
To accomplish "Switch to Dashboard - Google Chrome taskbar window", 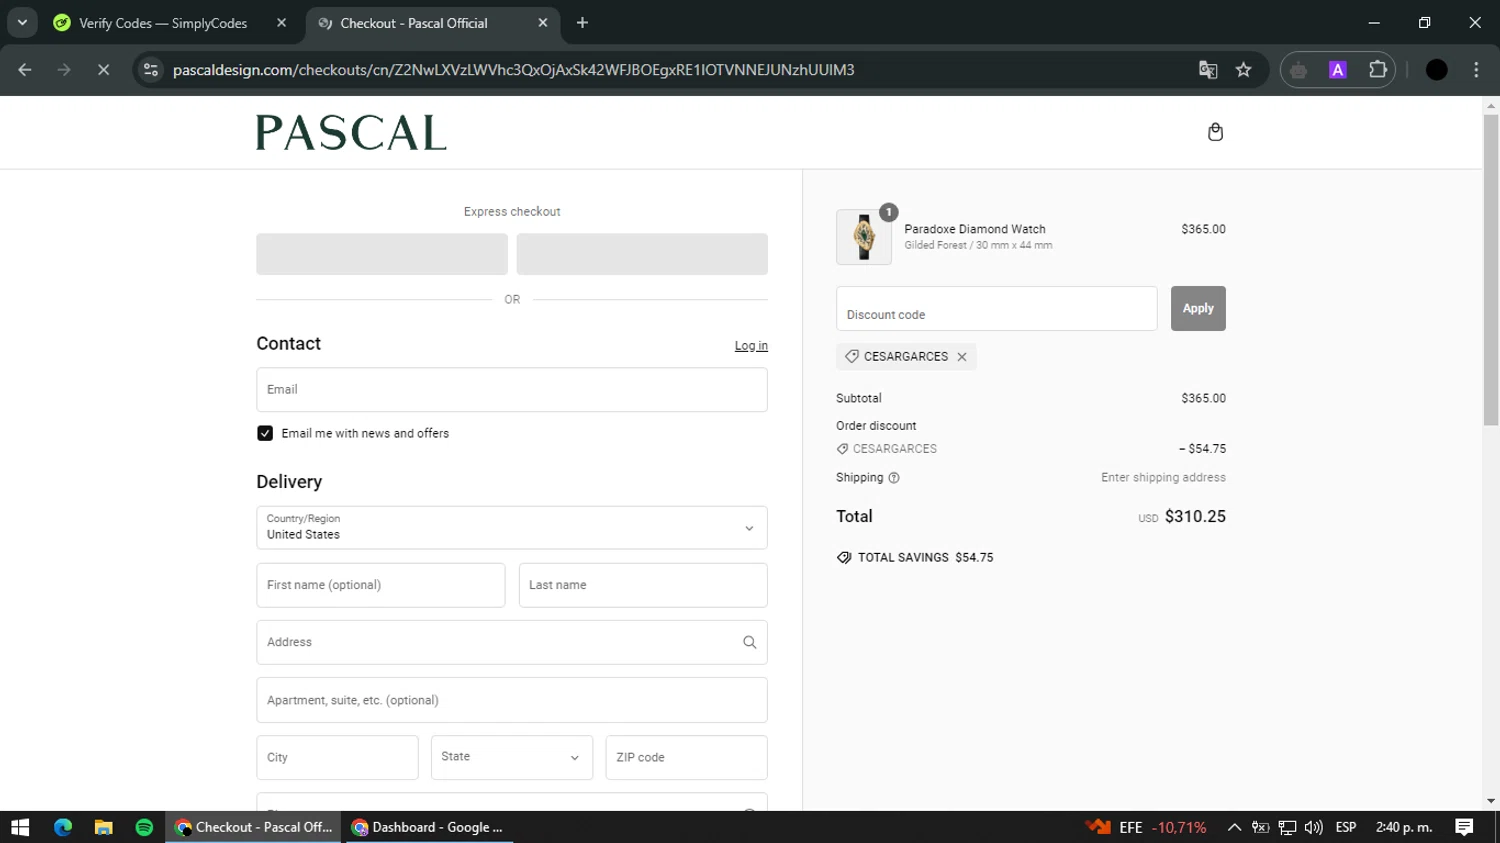I will click(x=428, y=827).
